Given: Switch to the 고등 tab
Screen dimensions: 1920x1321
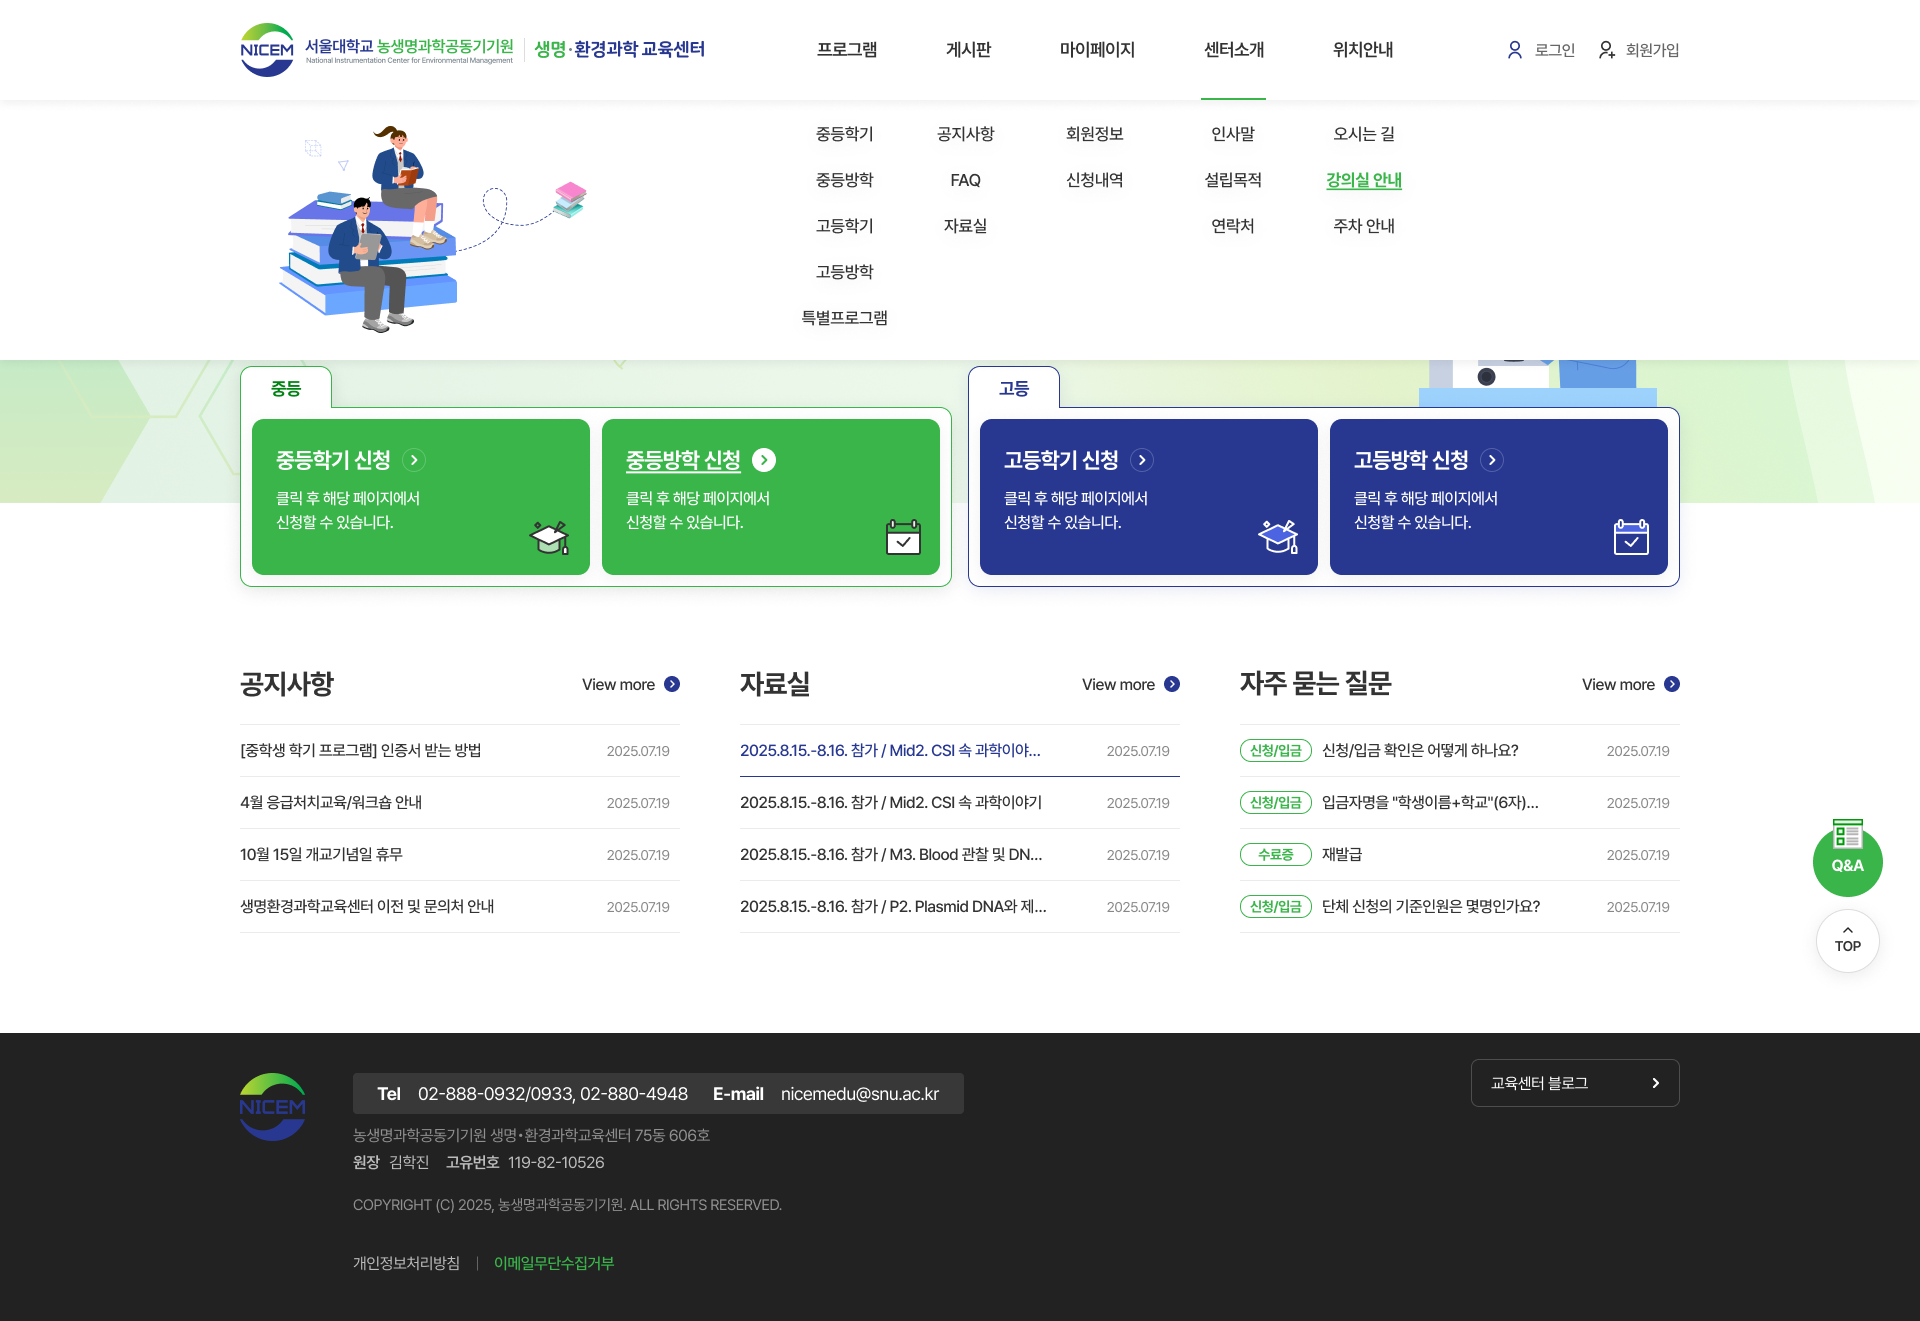Looking at the screenshot, I should tap(1013, 388).
